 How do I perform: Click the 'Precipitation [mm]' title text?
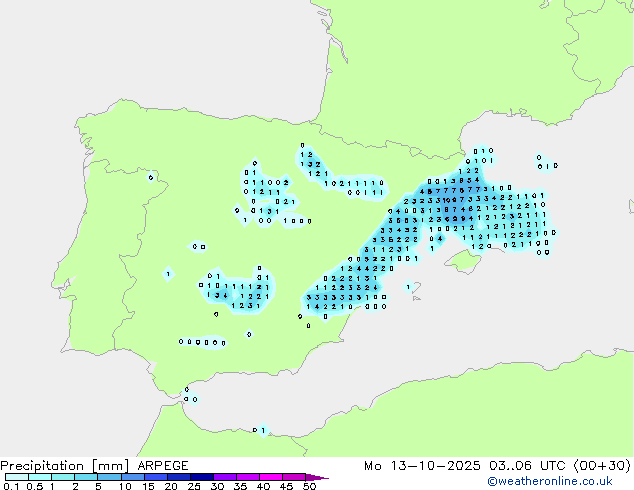point(65,466)
